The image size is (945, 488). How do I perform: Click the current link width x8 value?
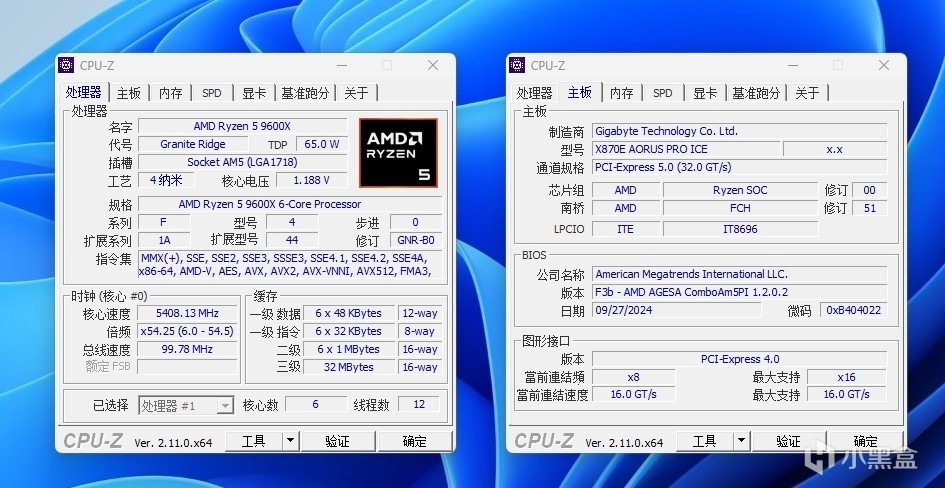(x=633, y=377)
